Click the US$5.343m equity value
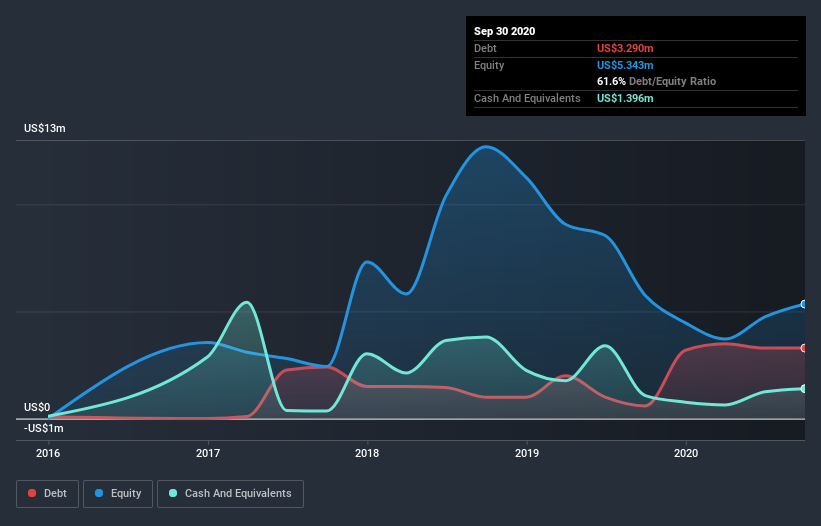Image resolution: width=821 pixels, height=526 pixels. (625, 65)
